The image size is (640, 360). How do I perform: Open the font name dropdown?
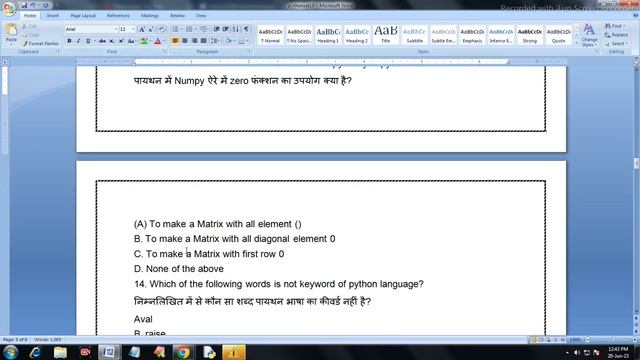point(116,29)
